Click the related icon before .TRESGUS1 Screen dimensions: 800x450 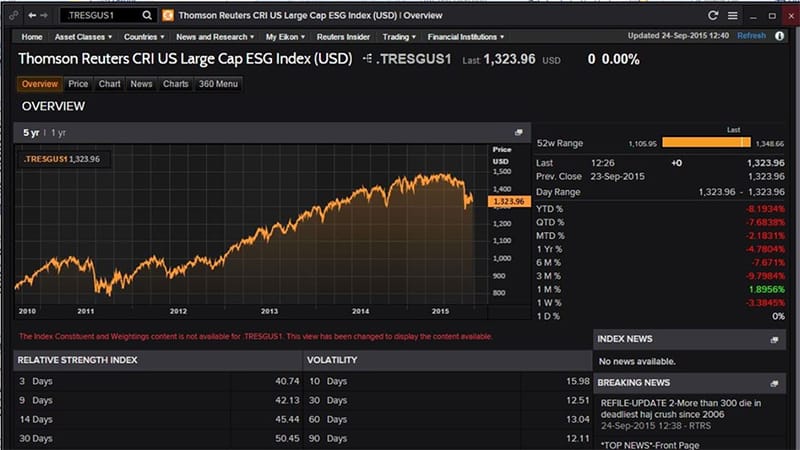(x=367, y=59)
